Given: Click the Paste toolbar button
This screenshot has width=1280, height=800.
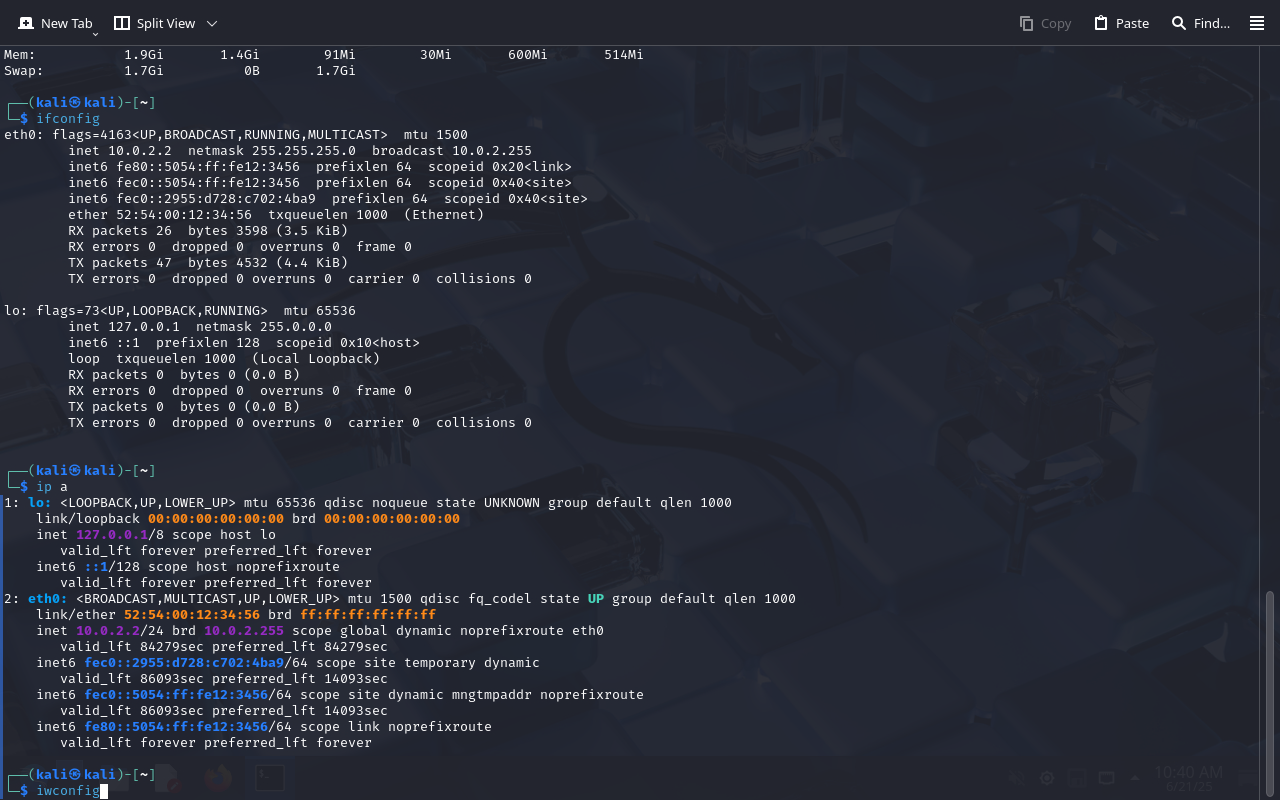Looking at the screenshot, I should [x=1121, y=23].
